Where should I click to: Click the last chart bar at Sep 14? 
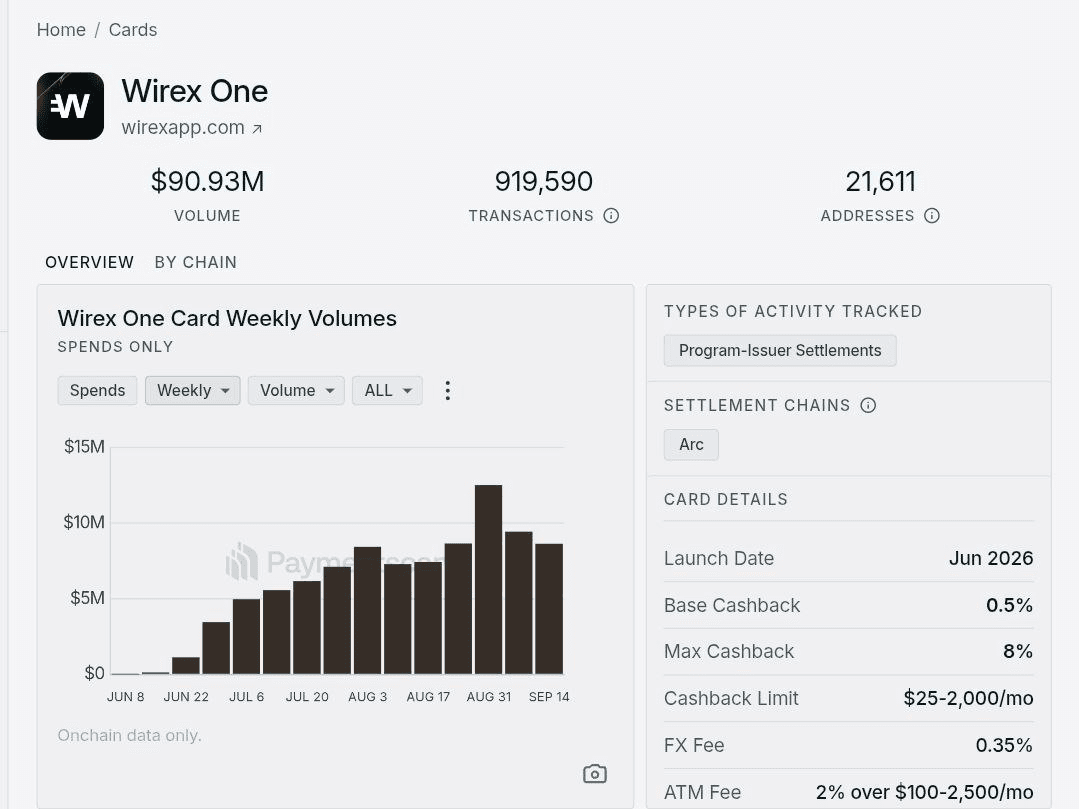(x=549, y=609)
